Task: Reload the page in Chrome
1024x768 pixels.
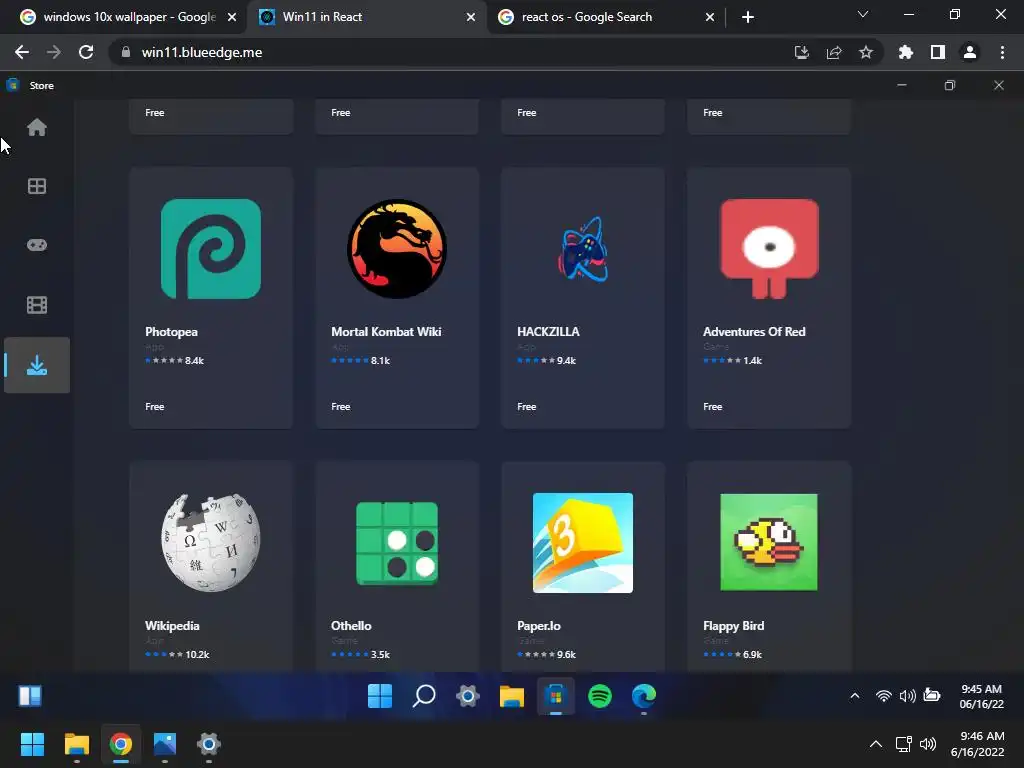Action: 86,52
